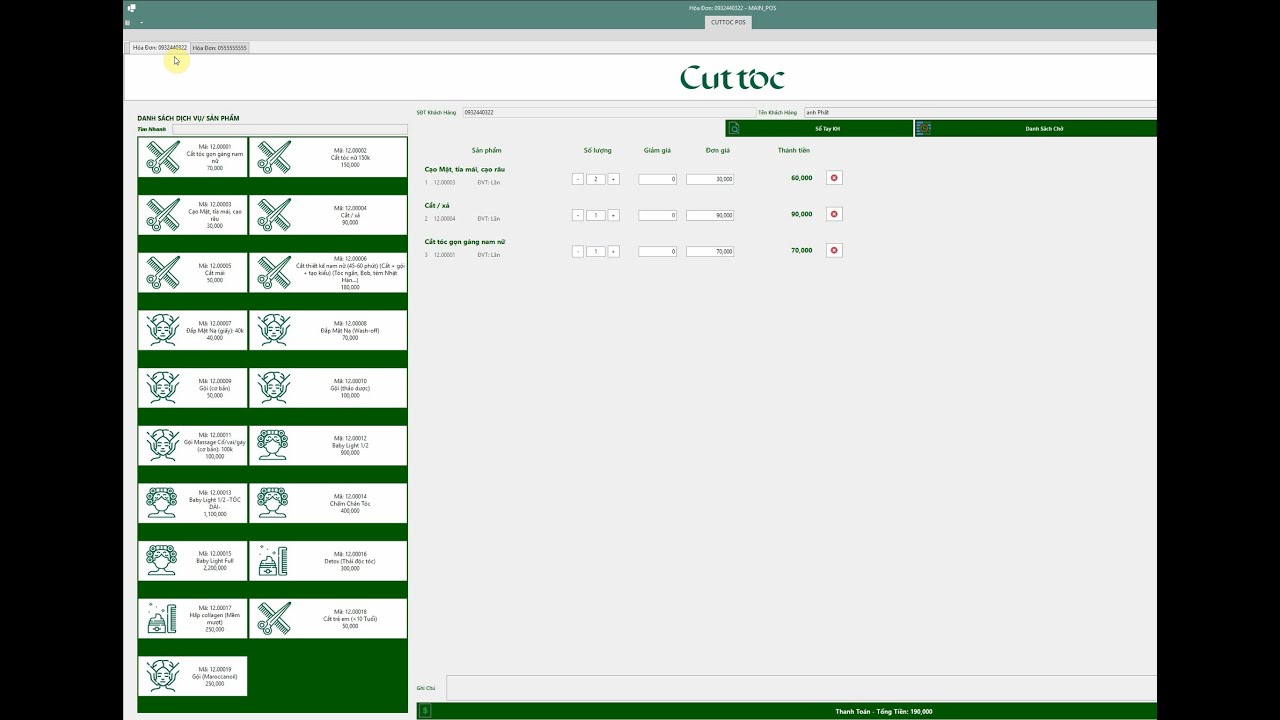Viewport: 1280px width, 720px height.
Task: Add service 12.00008 Đắp Mặt Nạ Wash-off
Action: [328, 330]
